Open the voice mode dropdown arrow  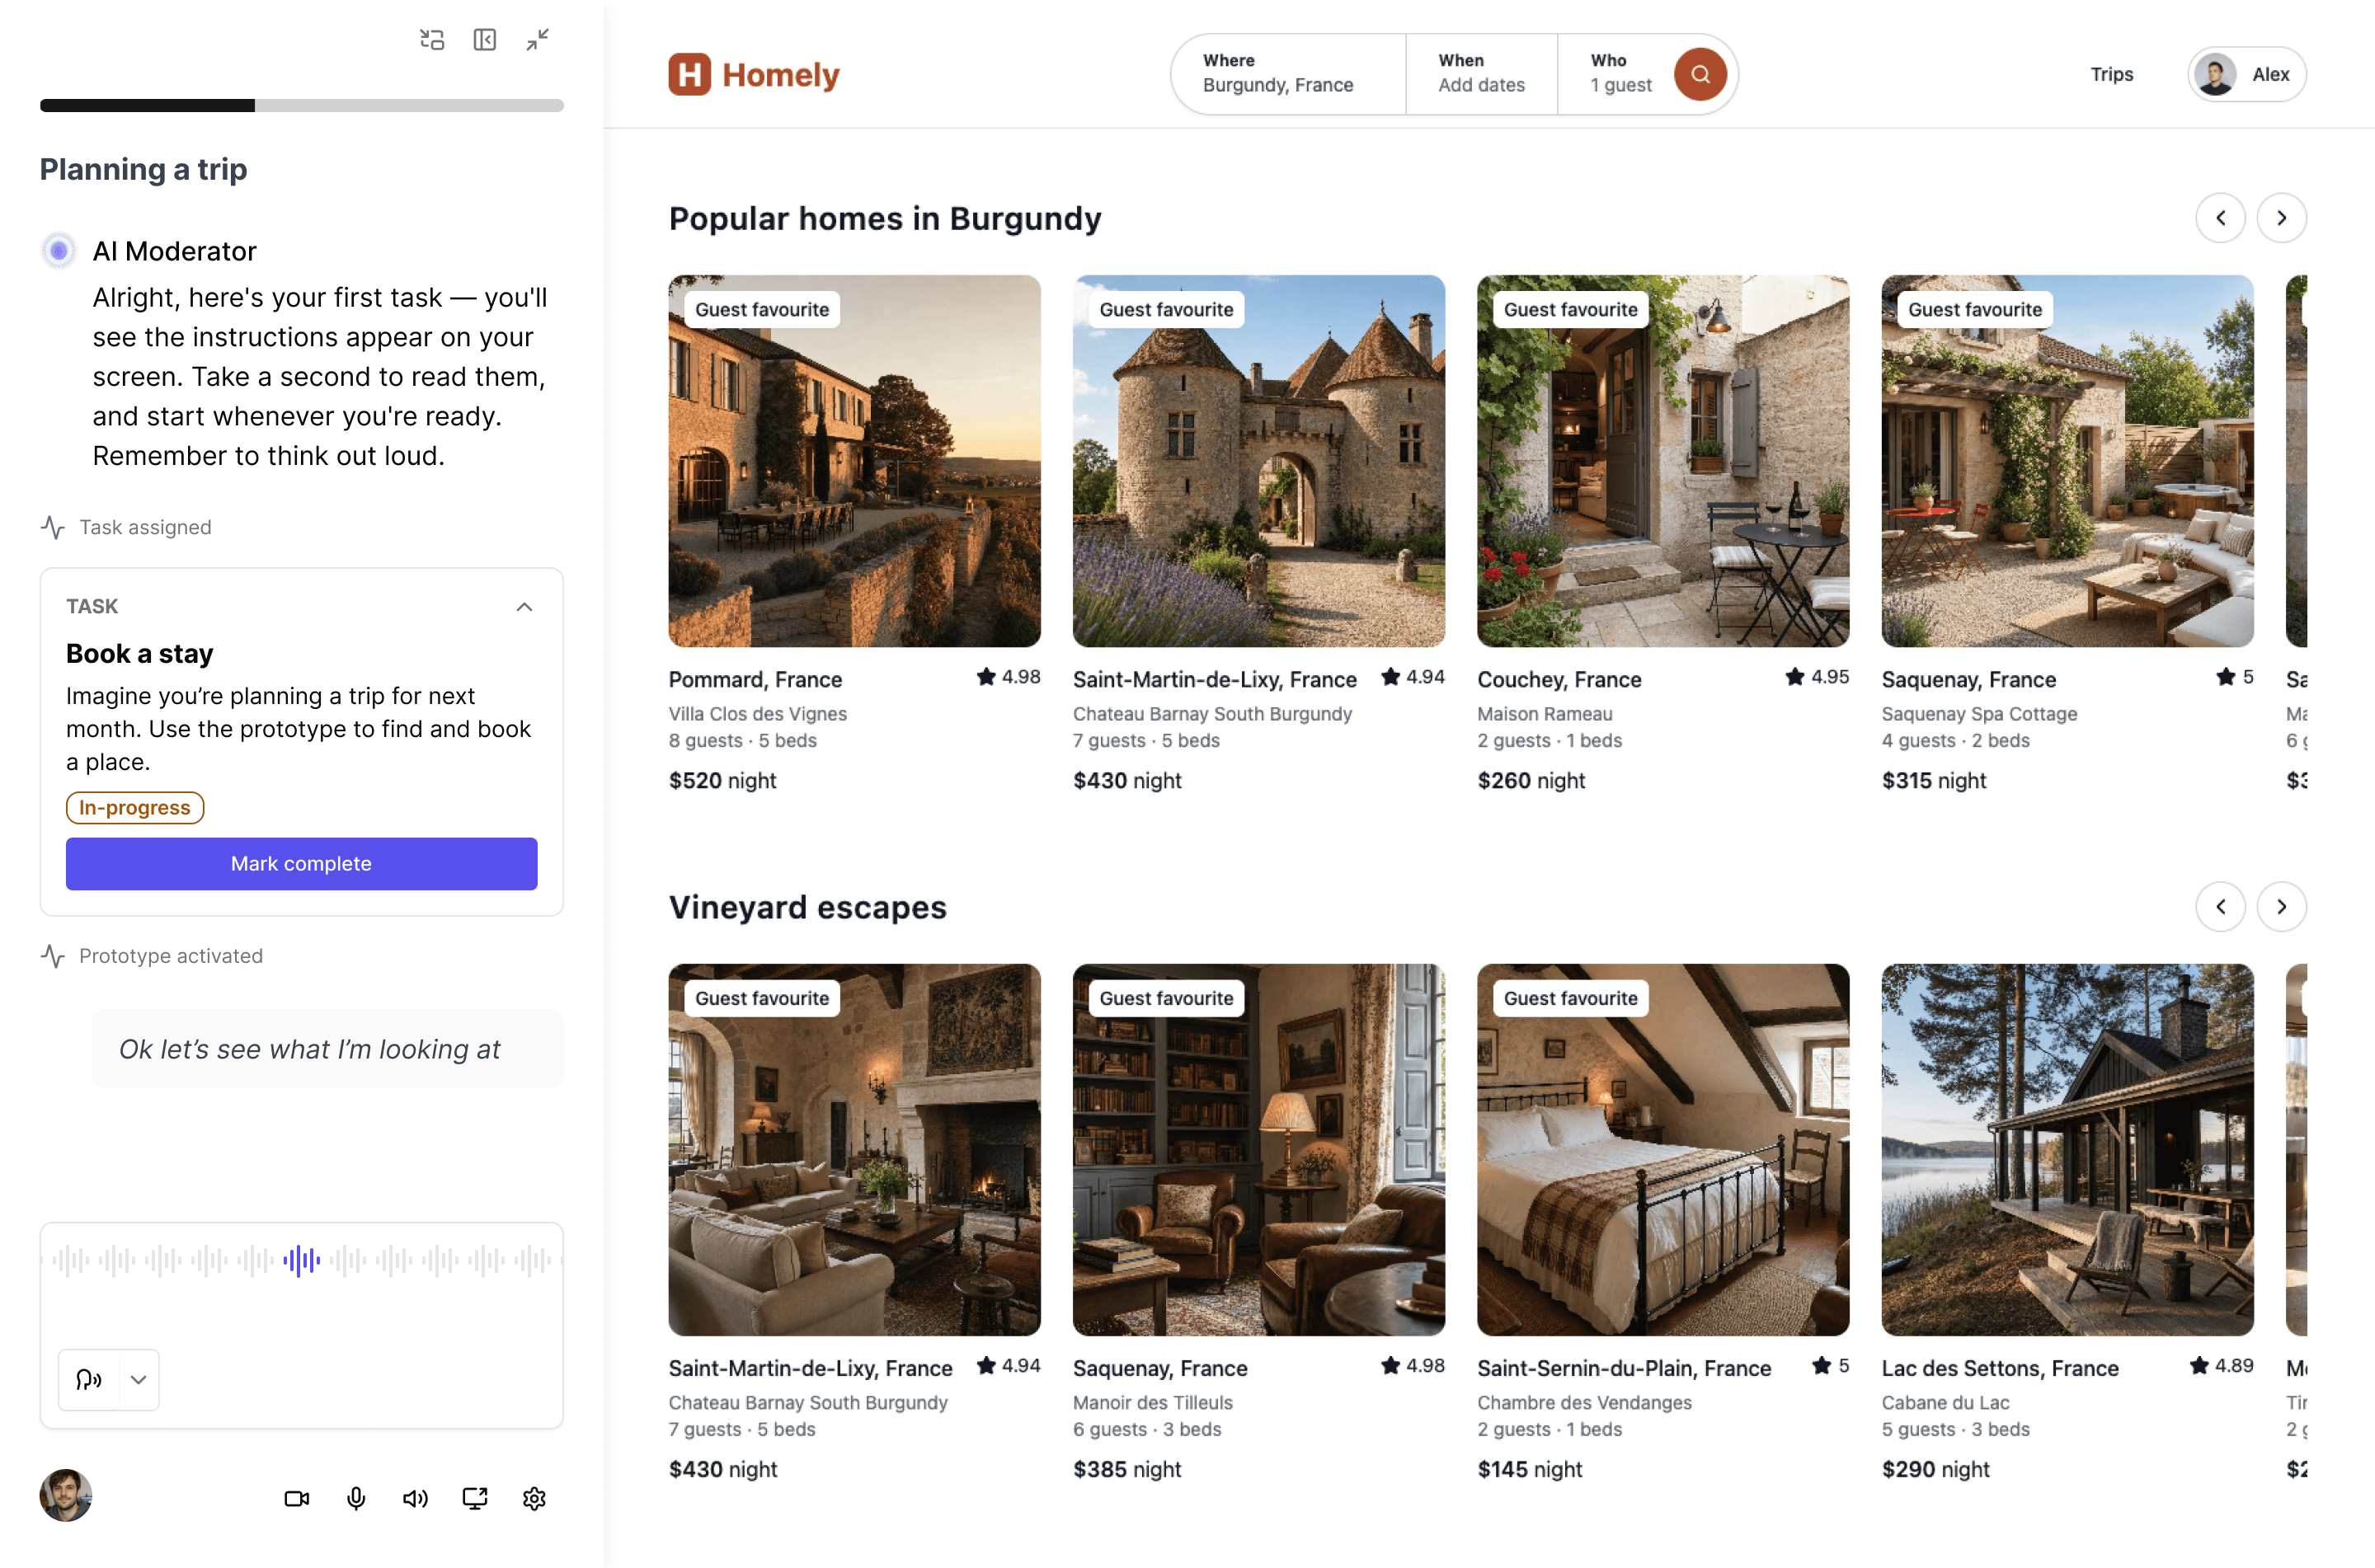pyautogui.click(x=139, y=1379)
